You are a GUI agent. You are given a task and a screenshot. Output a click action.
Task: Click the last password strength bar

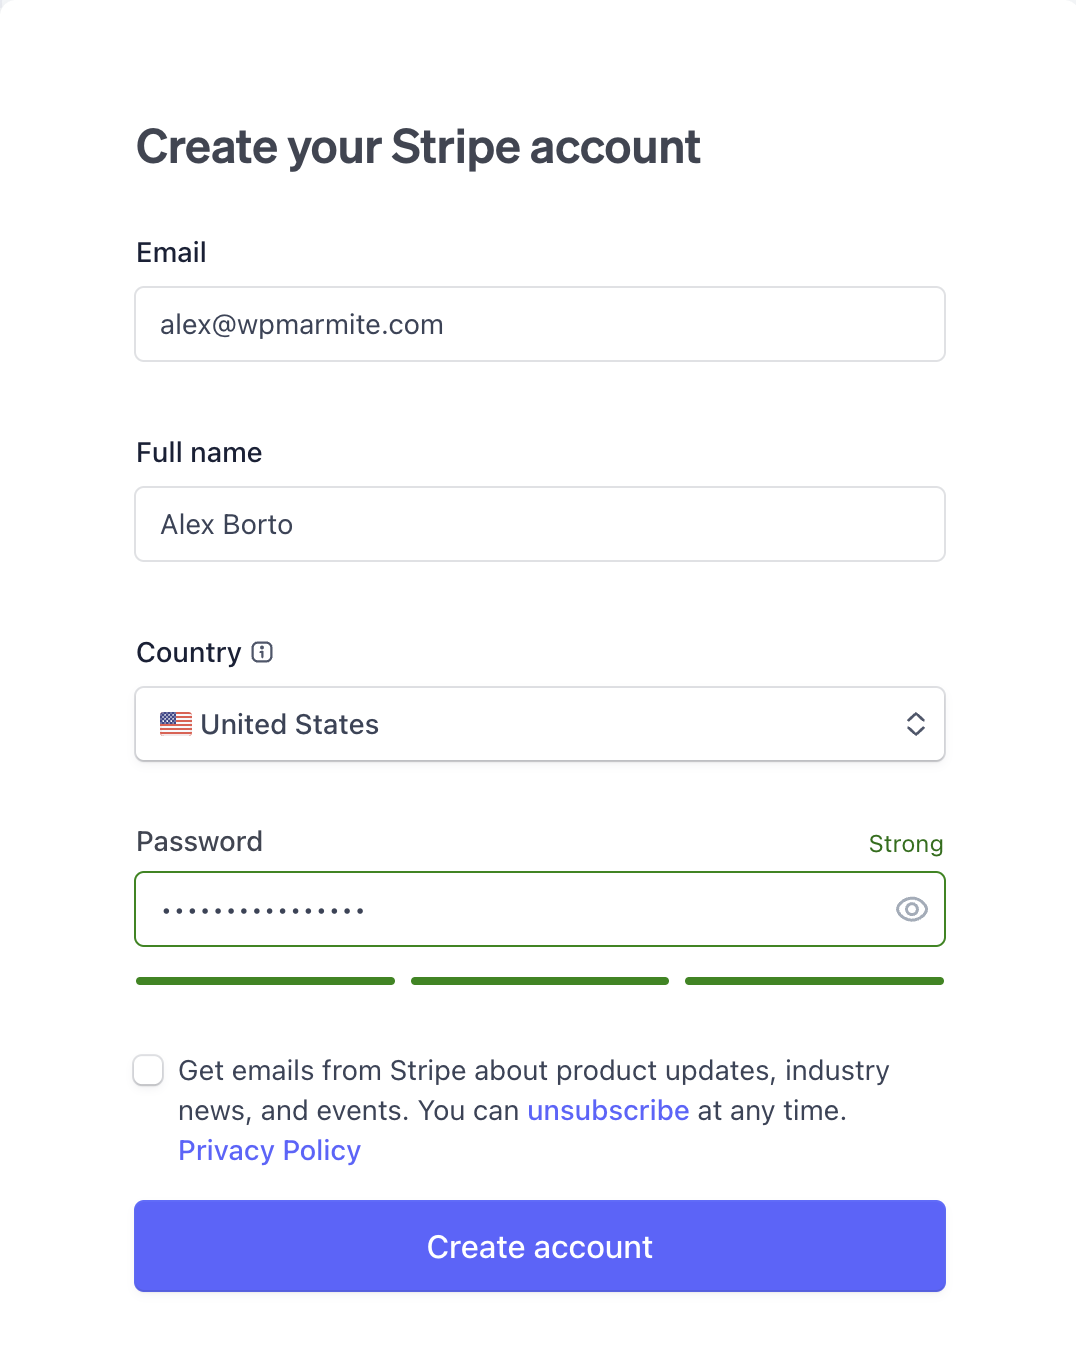pos(814,981)
